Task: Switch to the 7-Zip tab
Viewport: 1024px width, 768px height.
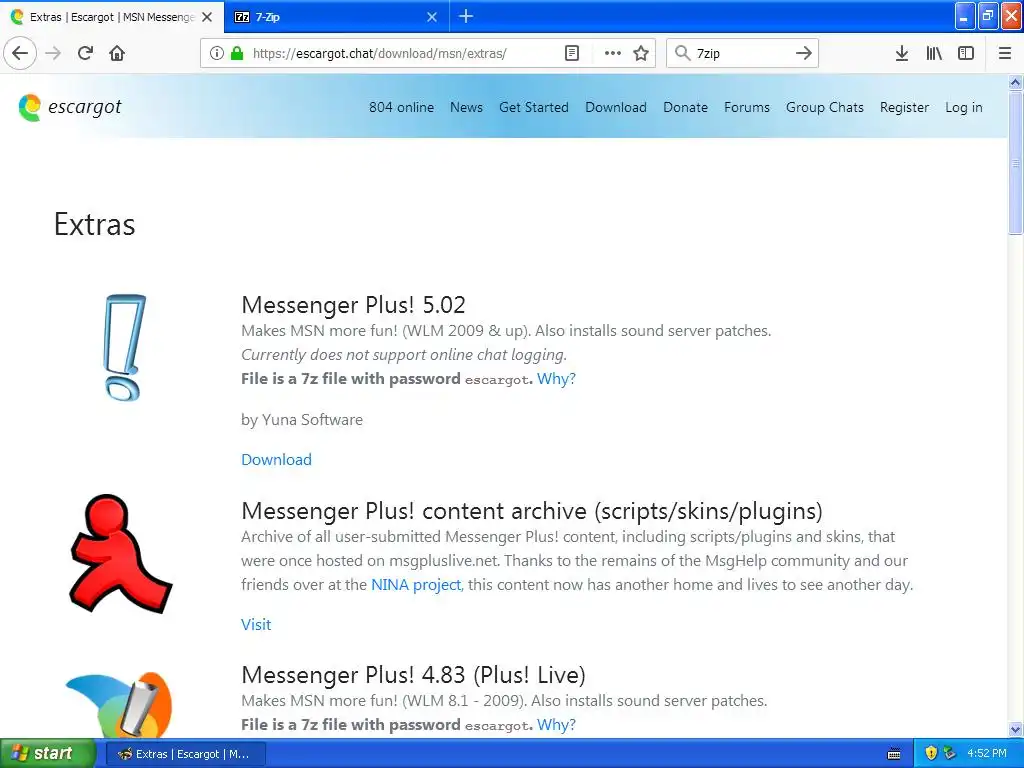Action: (x=336, y=17)
